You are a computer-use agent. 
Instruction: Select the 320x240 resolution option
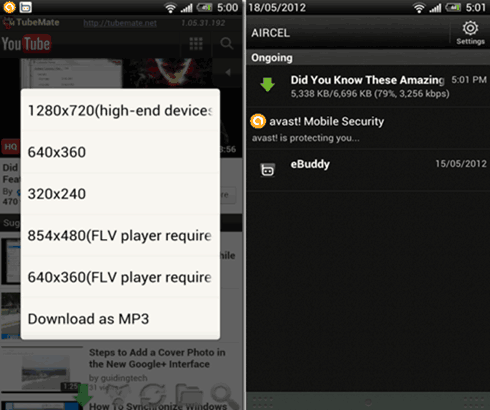pos(120,194)
